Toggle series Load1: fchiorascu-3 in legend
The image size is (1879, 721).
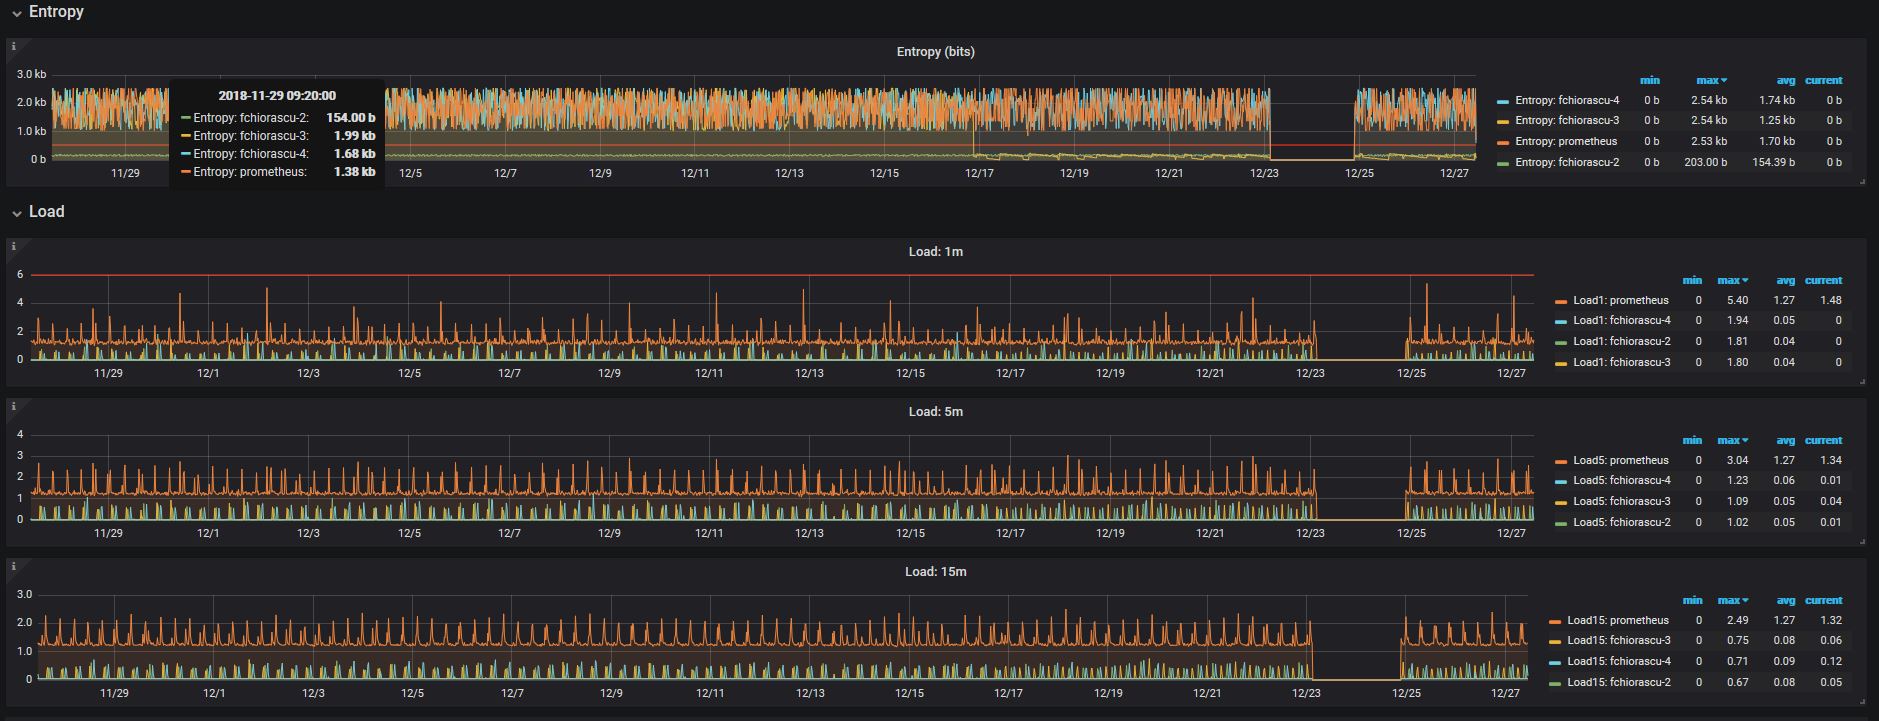pyautogui.click(x=1622, y=362)
